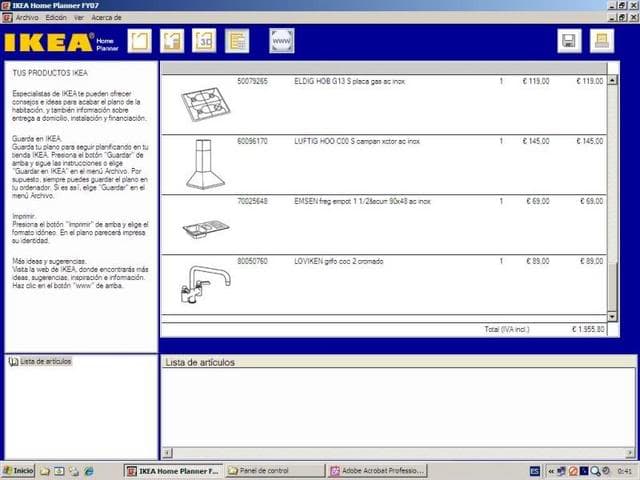Click the Inicio start button
The height and width of the screenshot is (480, 640).
point(18,470)
